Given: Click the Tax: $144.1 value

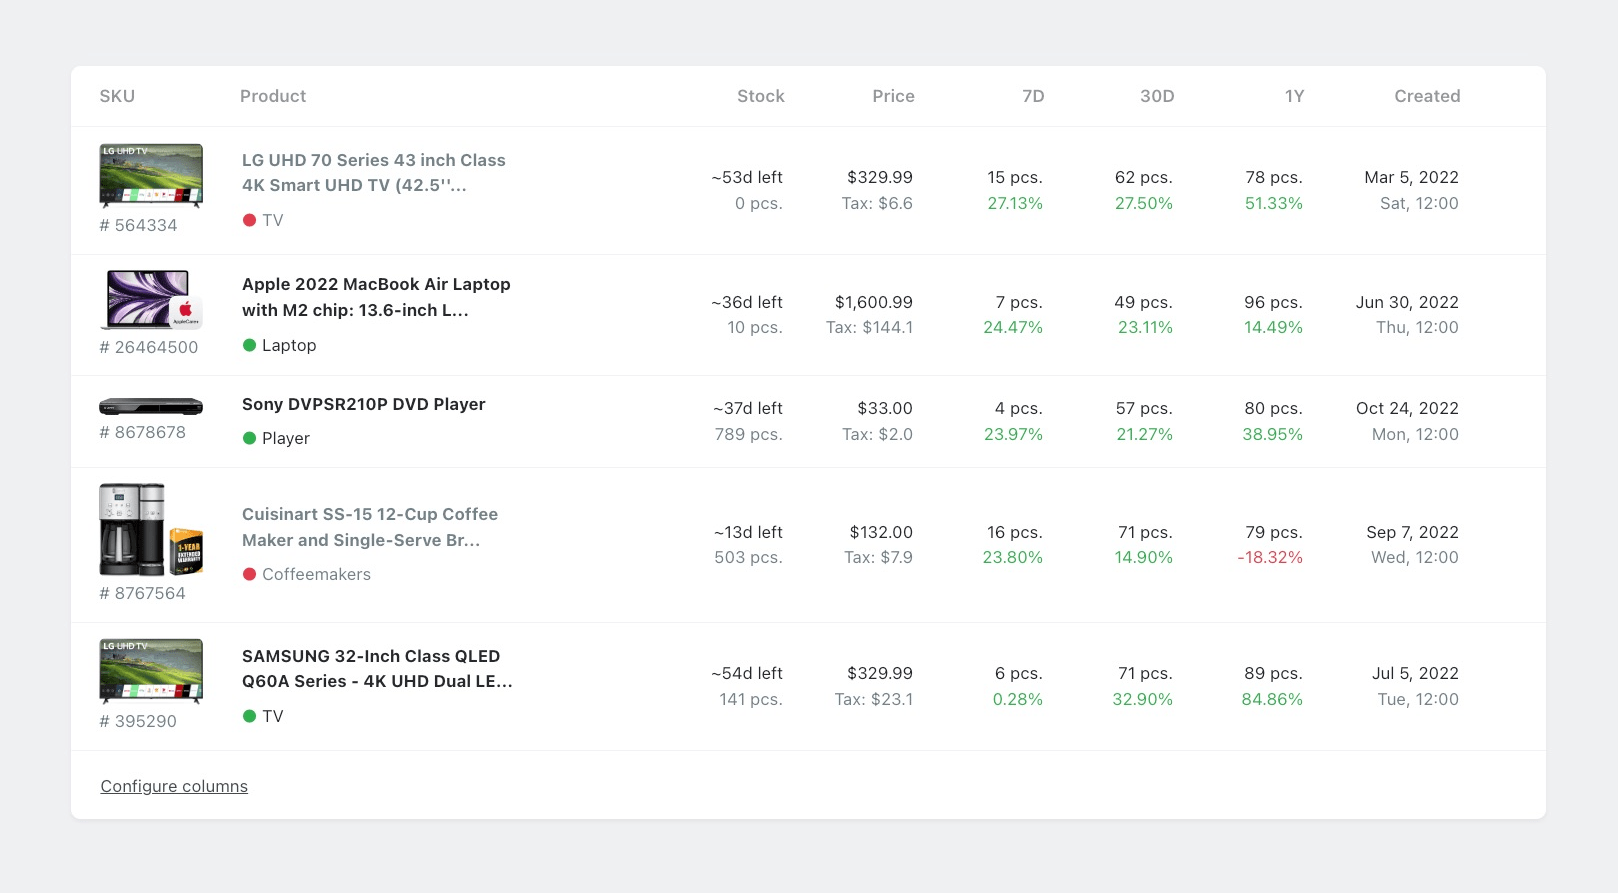Looking at the screenshot, I should click(x=870, y=327).
